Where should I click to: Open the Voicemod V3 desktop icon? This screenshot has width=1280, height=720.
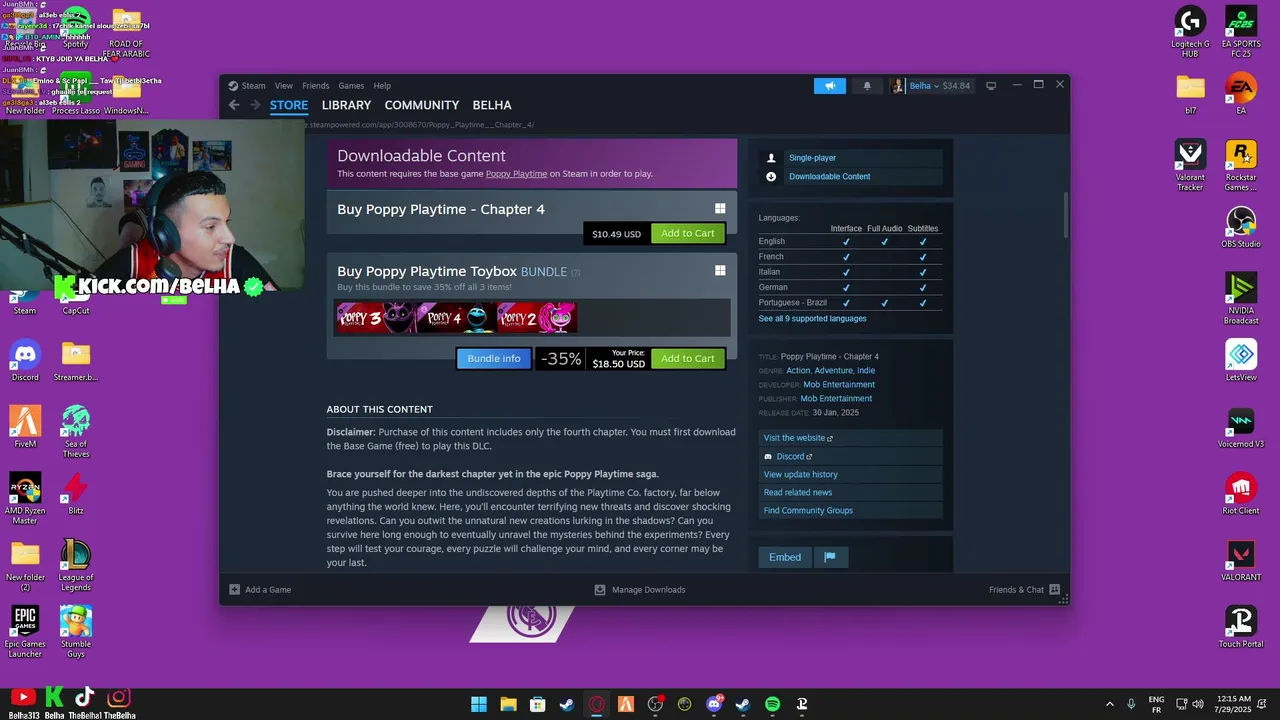click(1241, 428)
